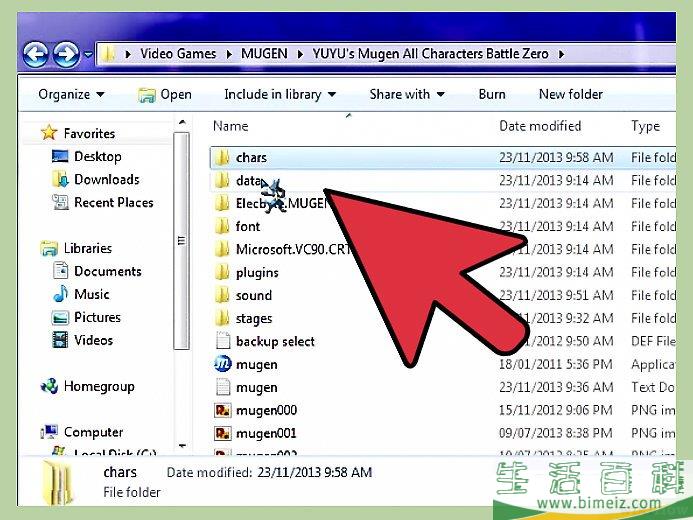Click the backup select file name
Image resolution: width=693 pixels, height=520 pixels.
[x=275, y=341]
